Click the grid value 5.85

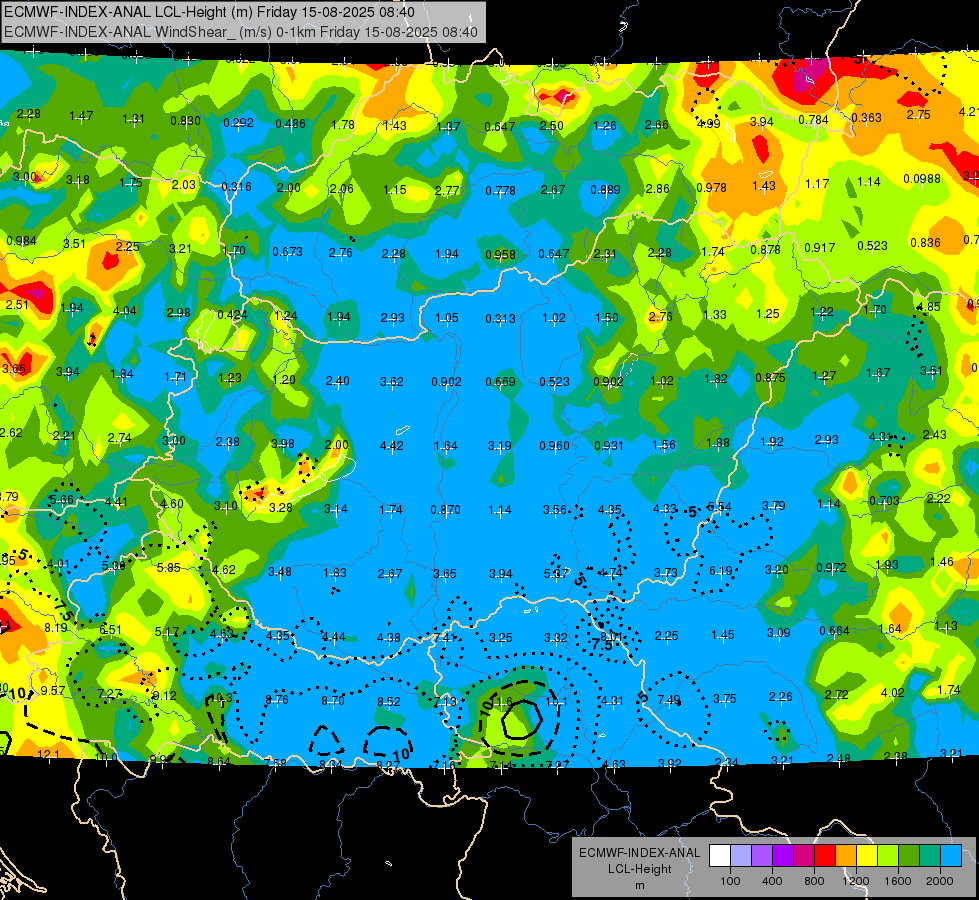[x=169, y=568]
